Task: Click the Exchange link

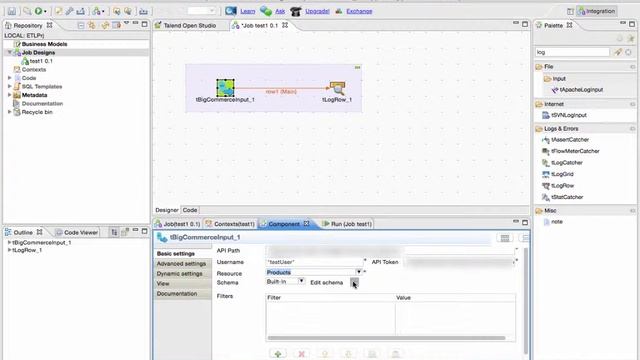Action: tap(359, 11)
